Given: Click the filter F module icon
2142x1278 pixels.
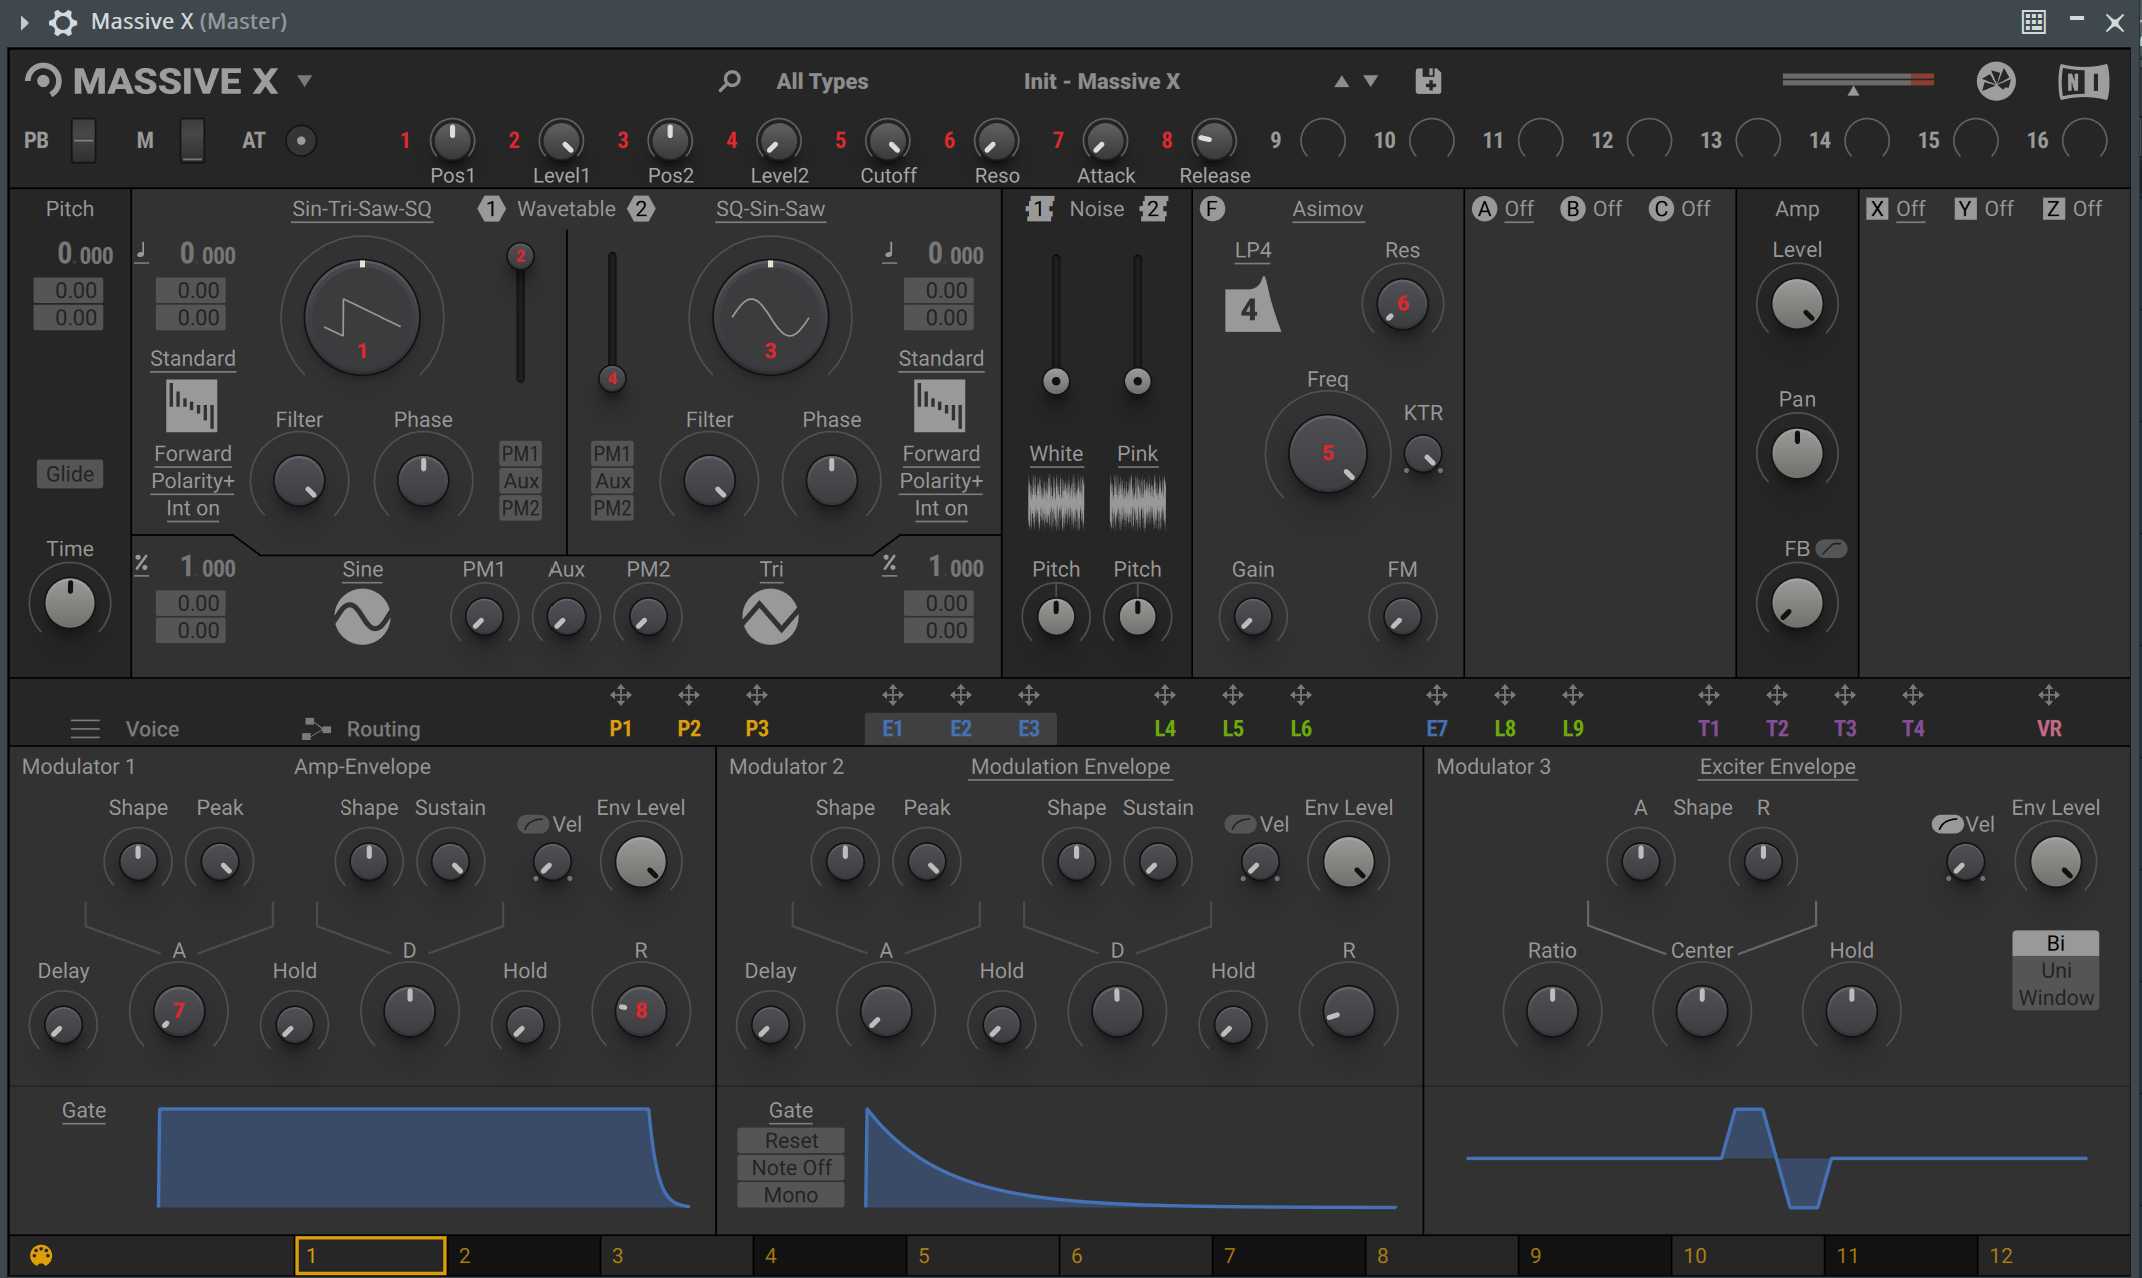Looking at the screenshot, I should point(1211,208).
